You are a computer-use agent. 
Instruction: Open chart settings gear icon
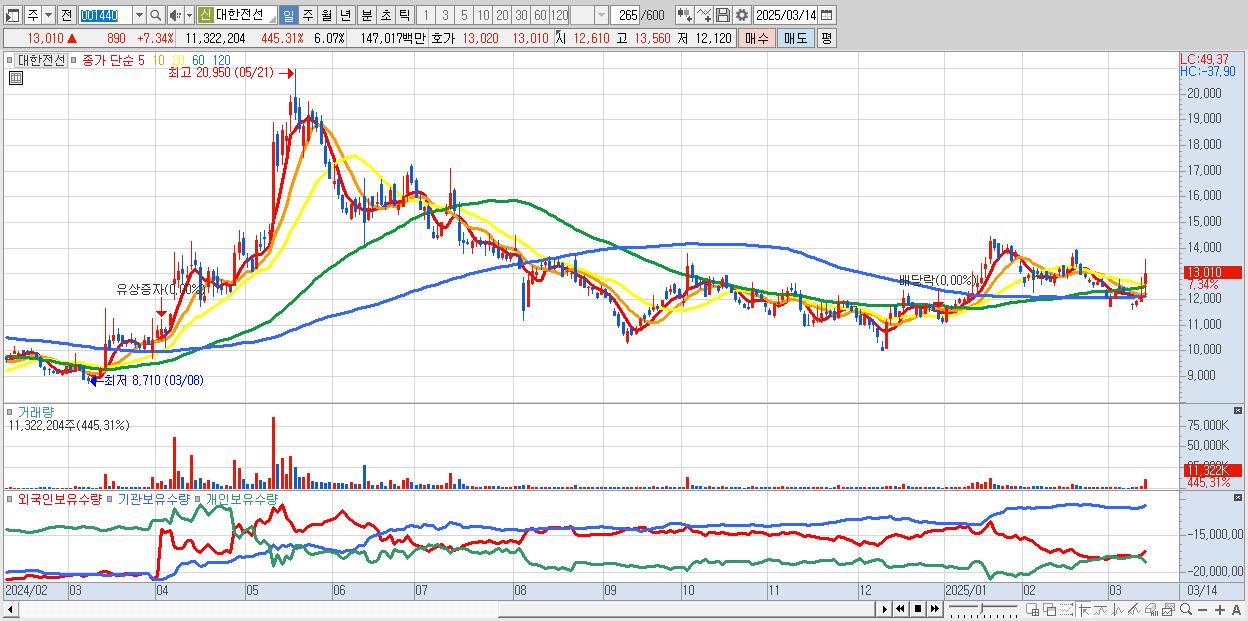click(742, 15)
